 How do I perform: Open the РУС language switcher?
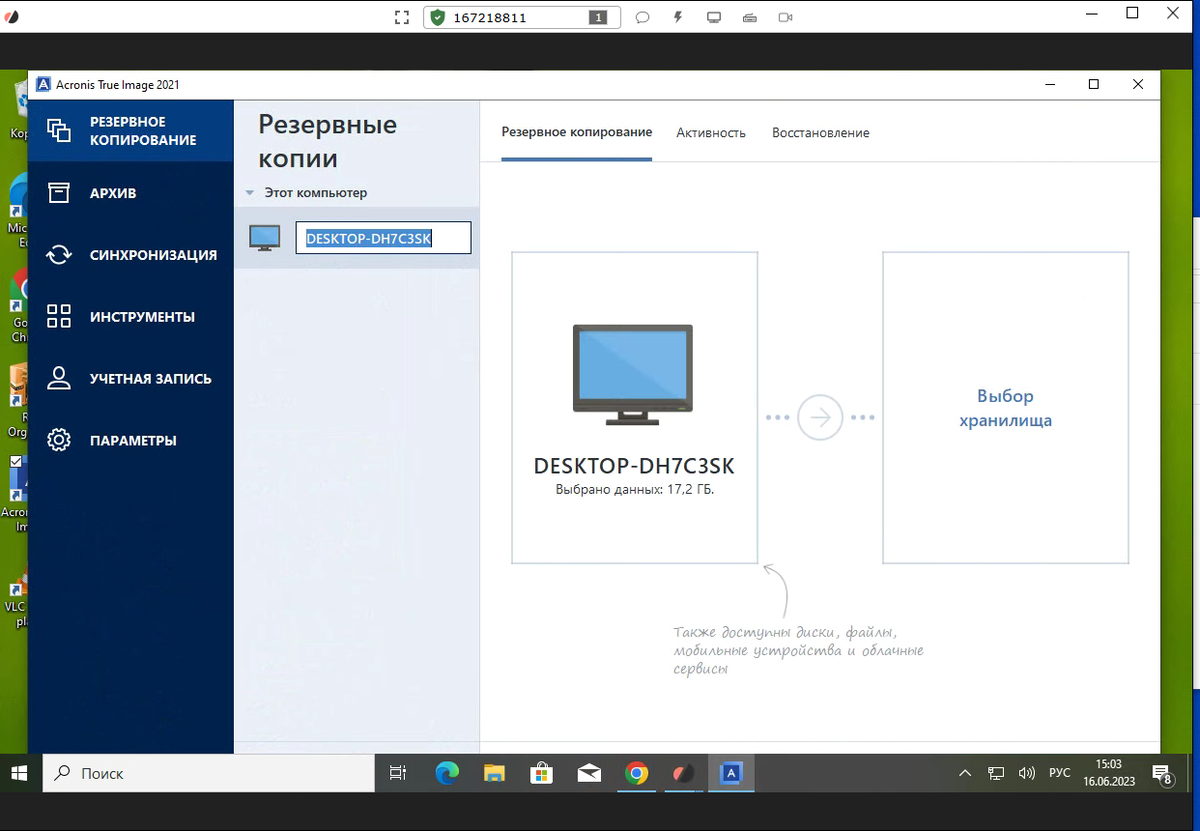[1059, 773]
